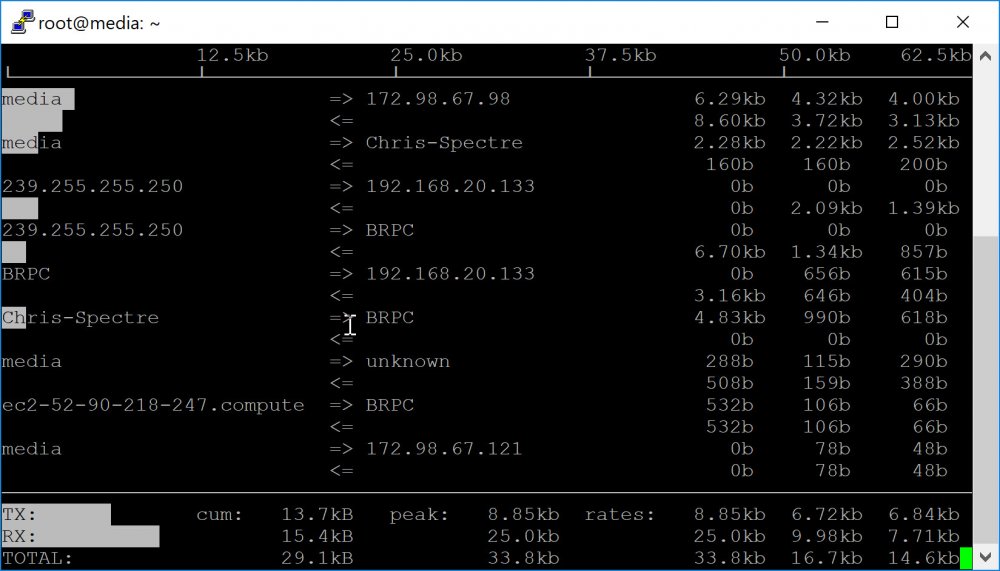
Task: Click the 3.16kb rate value
Action: pyautogui.click(x=730, y=295)
